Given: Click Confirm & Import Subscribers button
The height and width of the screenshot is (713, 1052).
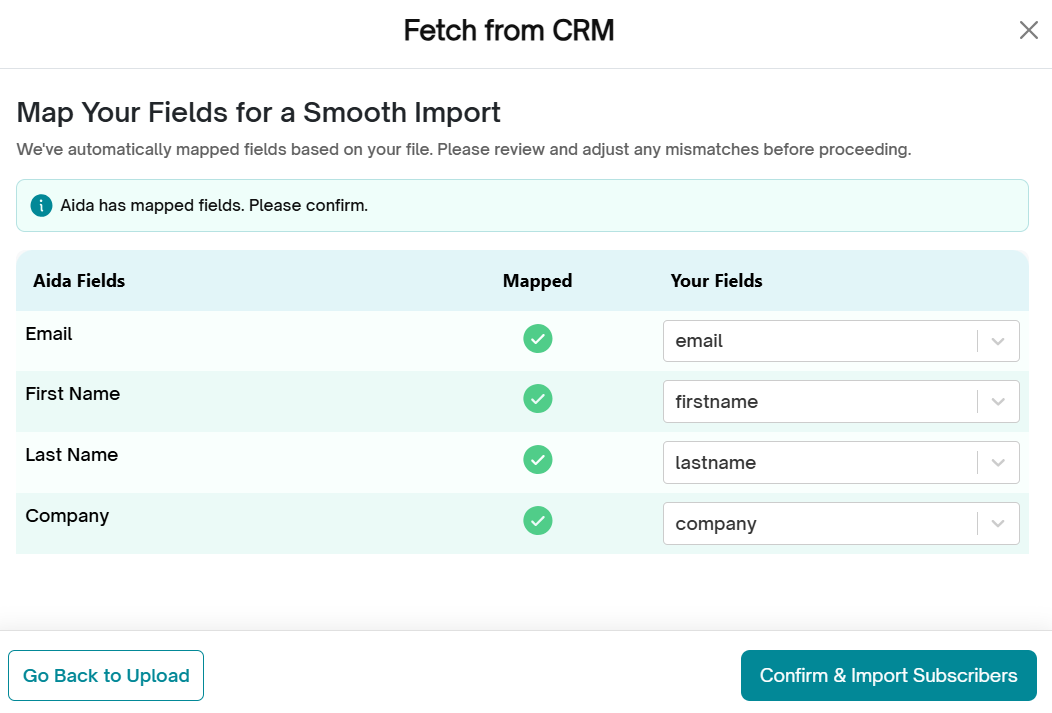Looking at the screenshot, I should 888,675.
